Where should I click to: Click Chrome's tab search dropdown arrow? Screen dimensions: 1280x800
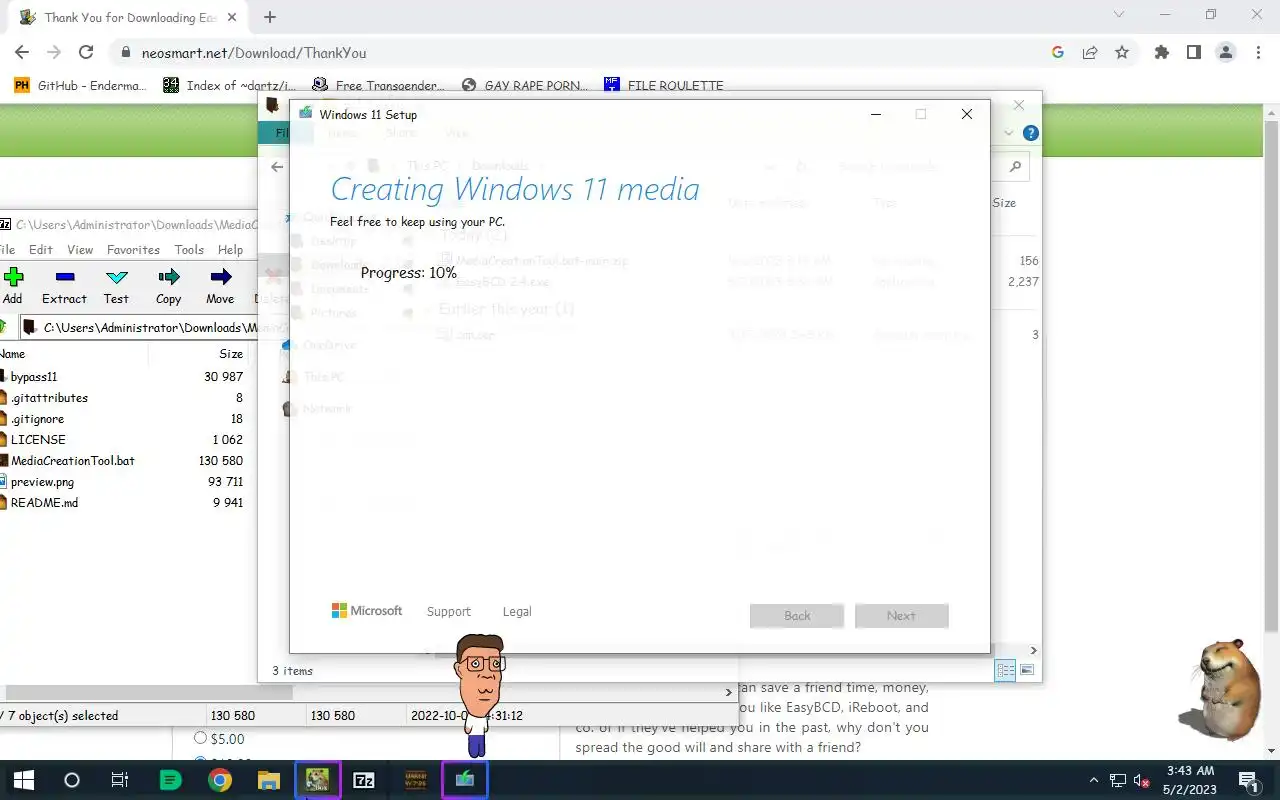click(x=1121, y=15)
